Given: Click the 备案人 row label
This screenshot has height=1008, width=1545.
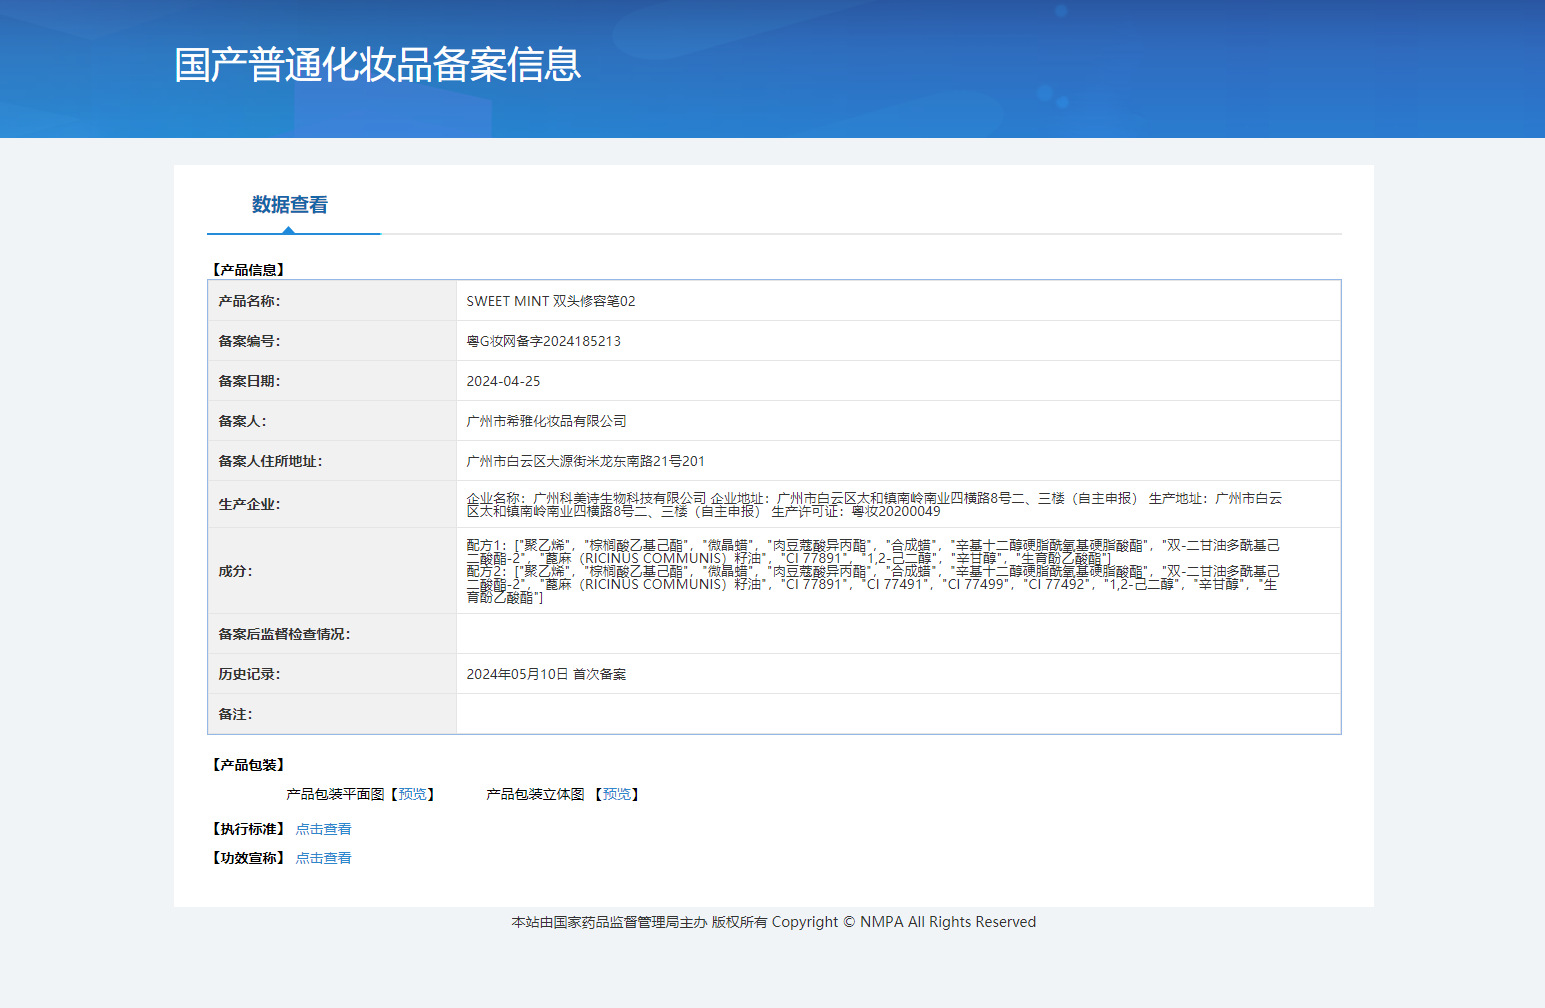Looking at the screenshot, I should click(242, 421).
